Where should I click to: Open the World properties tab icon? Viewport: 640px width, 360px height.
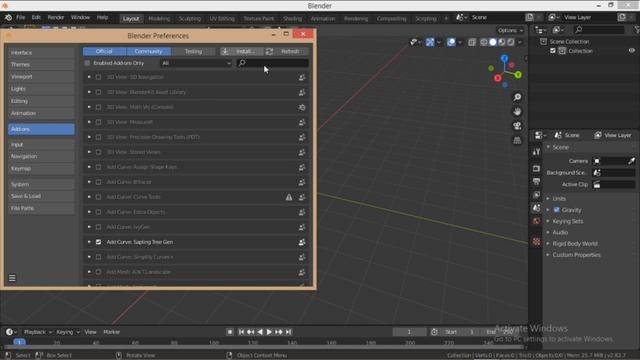point(536,221)
